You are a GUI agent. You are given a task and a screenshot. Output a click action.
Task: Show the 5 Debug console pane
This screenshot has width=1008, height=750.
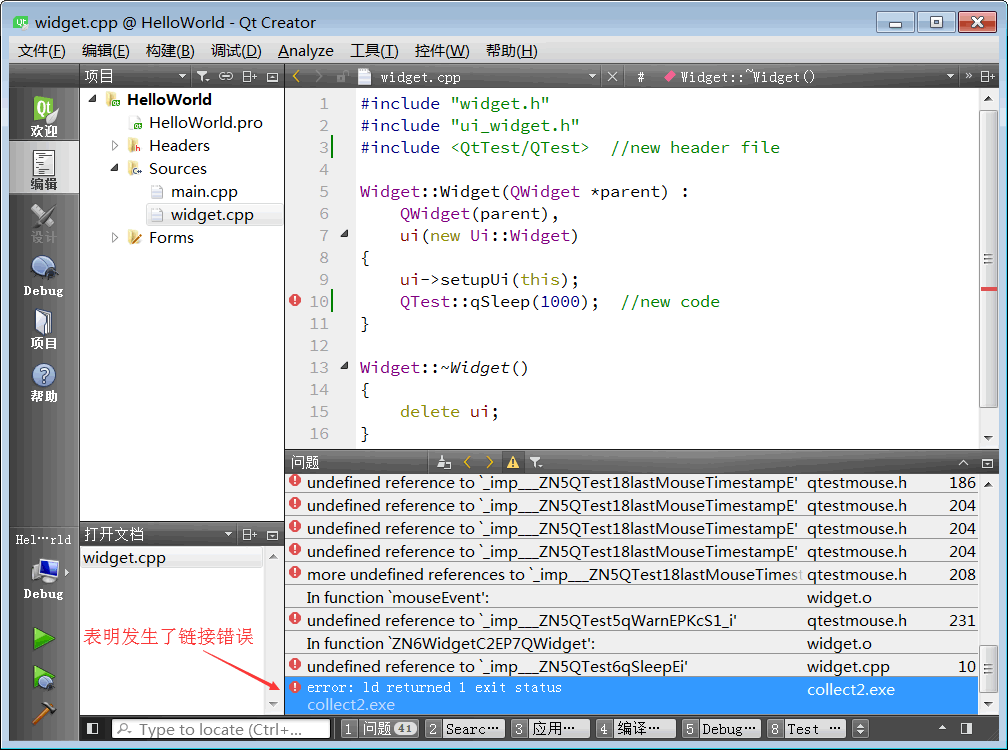click(721, 728)
